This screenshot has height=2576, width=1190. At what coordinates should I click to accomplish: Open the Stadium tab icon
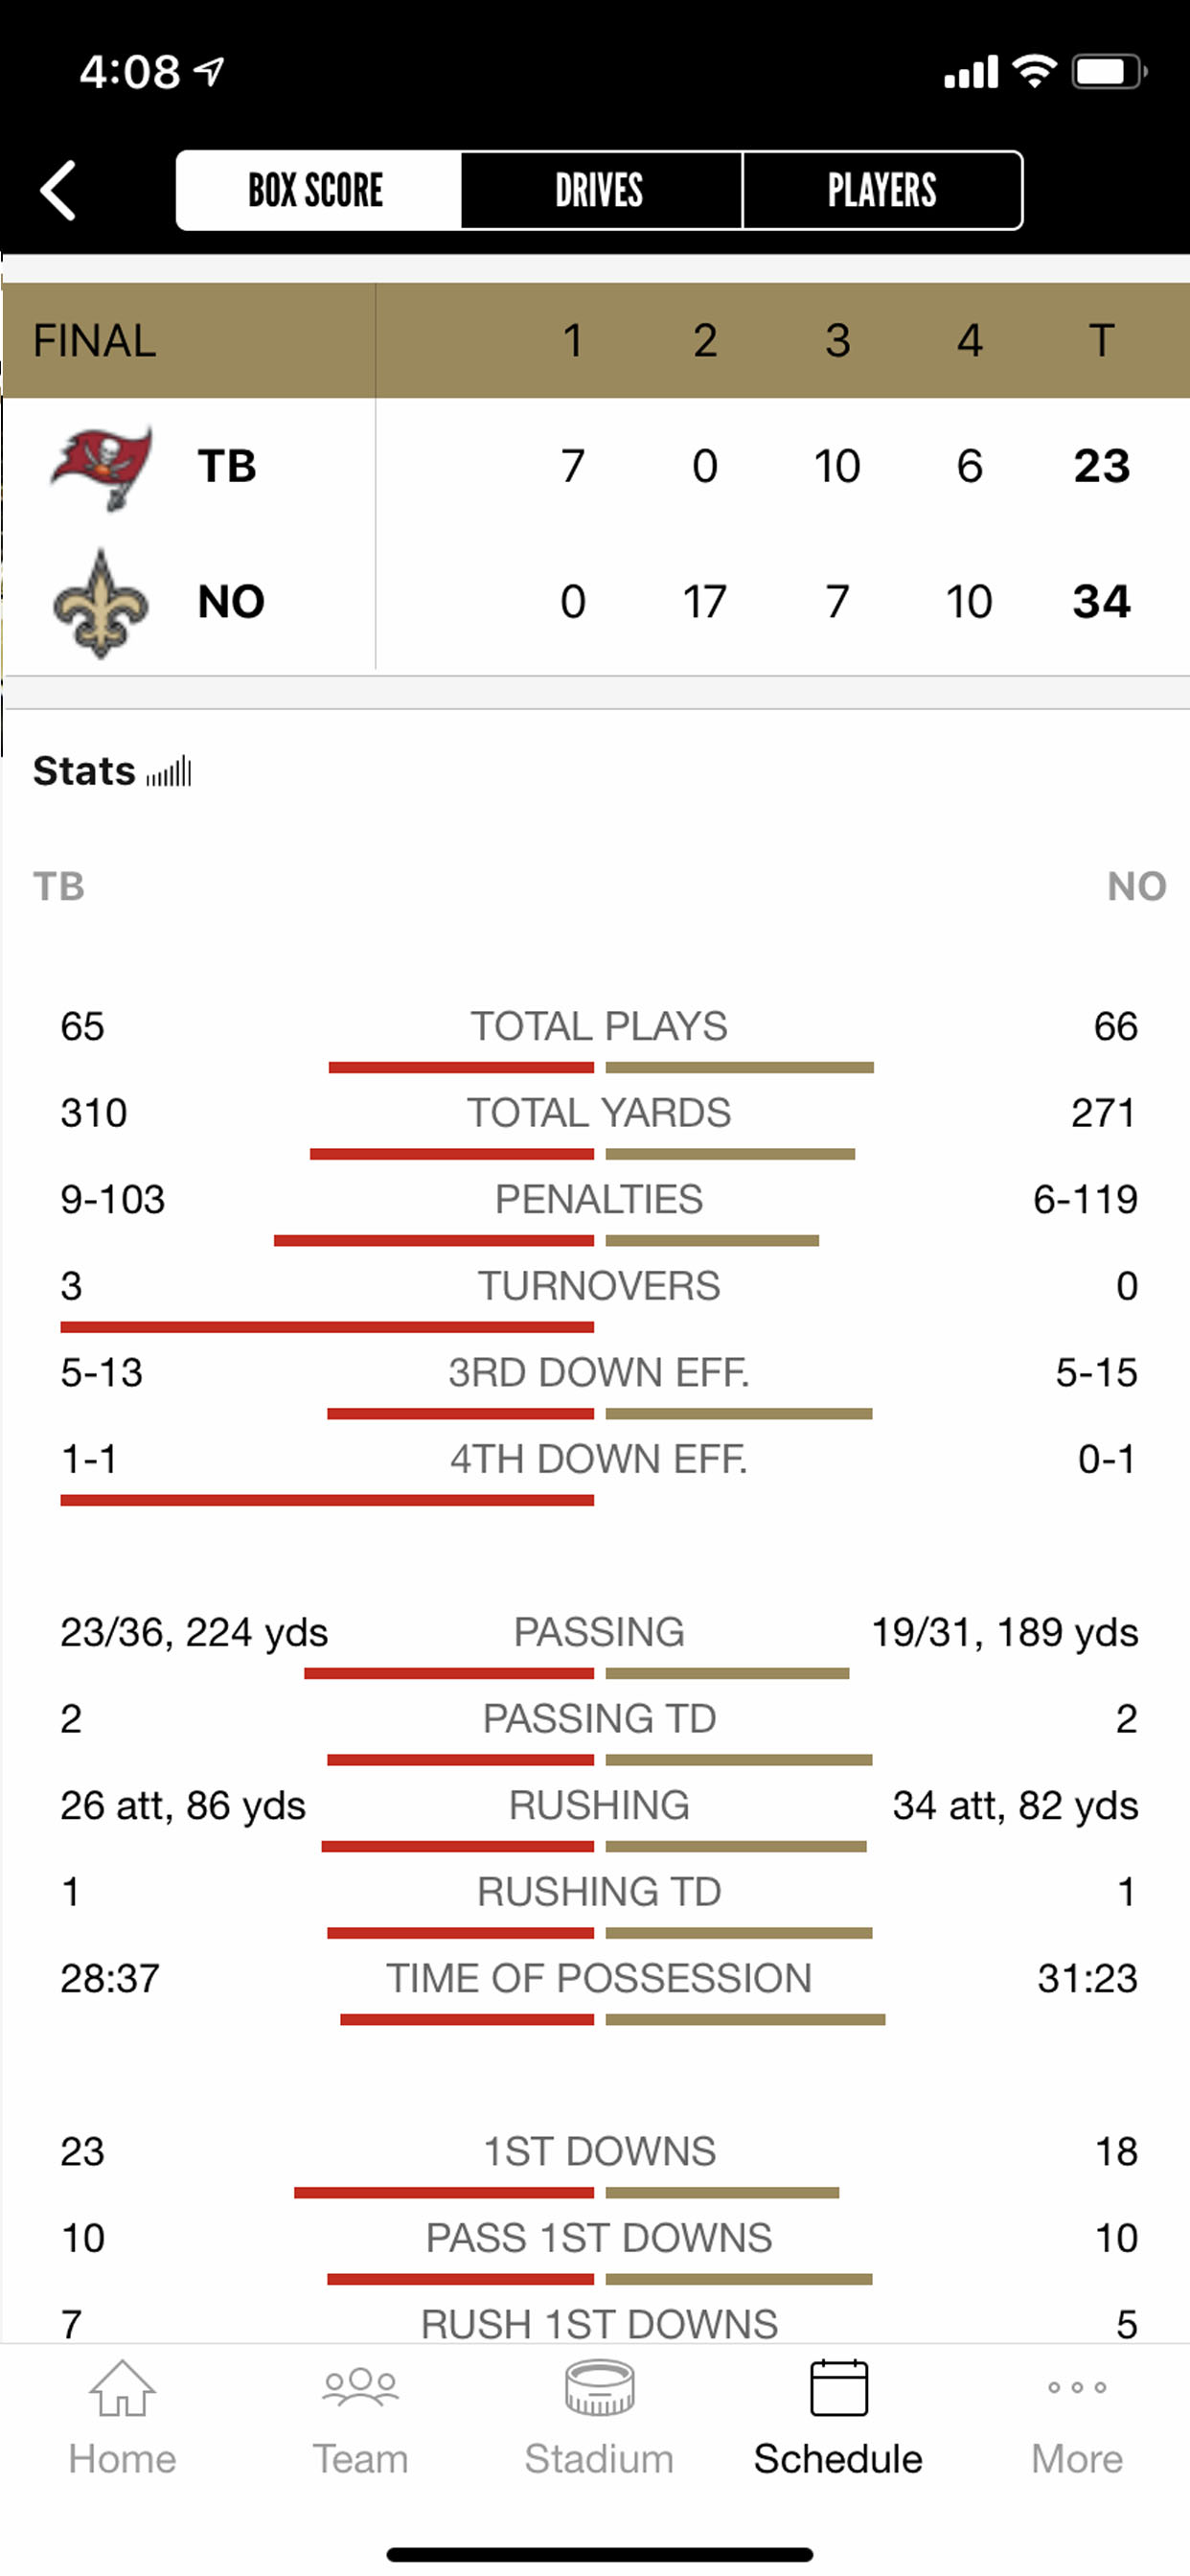(x=599, y=2389)
